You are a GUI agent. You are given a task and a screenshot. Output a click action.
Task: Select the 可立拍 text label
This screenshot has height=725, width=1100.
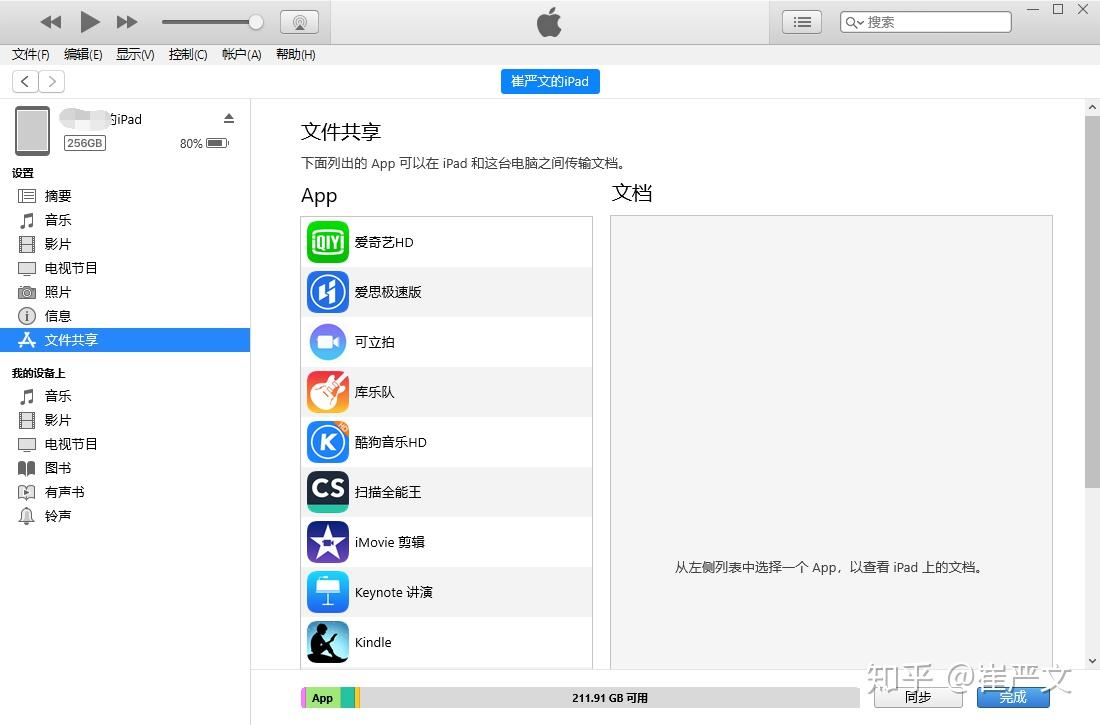coord(375,342)
